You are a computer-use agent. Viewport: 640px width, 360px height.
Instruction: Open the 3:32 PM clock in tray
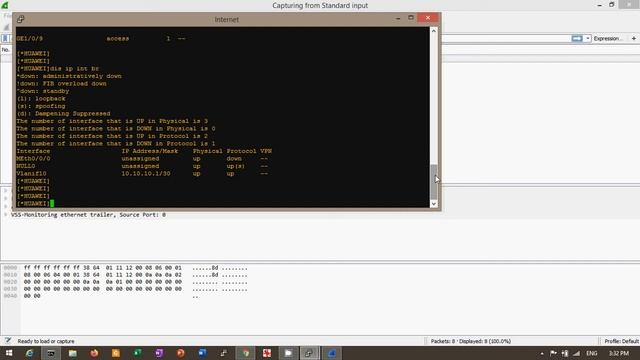[x=619, y=353]
